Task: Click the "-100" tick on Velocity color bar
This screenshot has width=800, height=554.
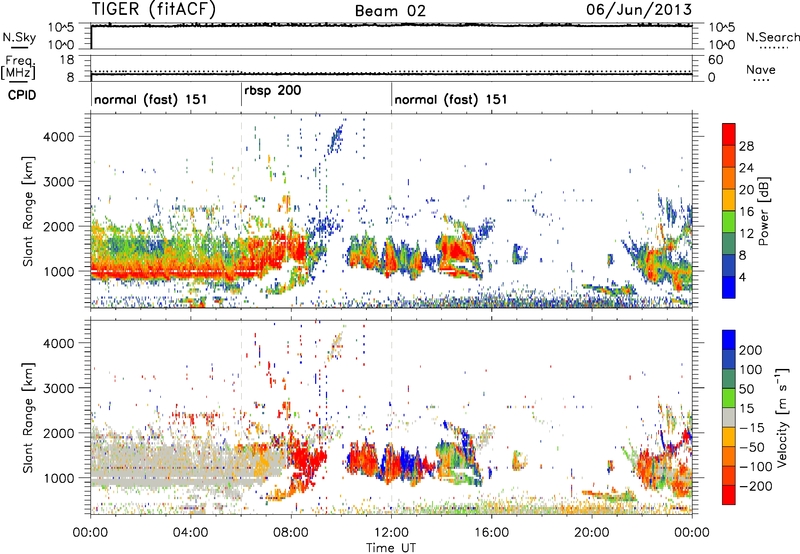Action: [756, 467]
